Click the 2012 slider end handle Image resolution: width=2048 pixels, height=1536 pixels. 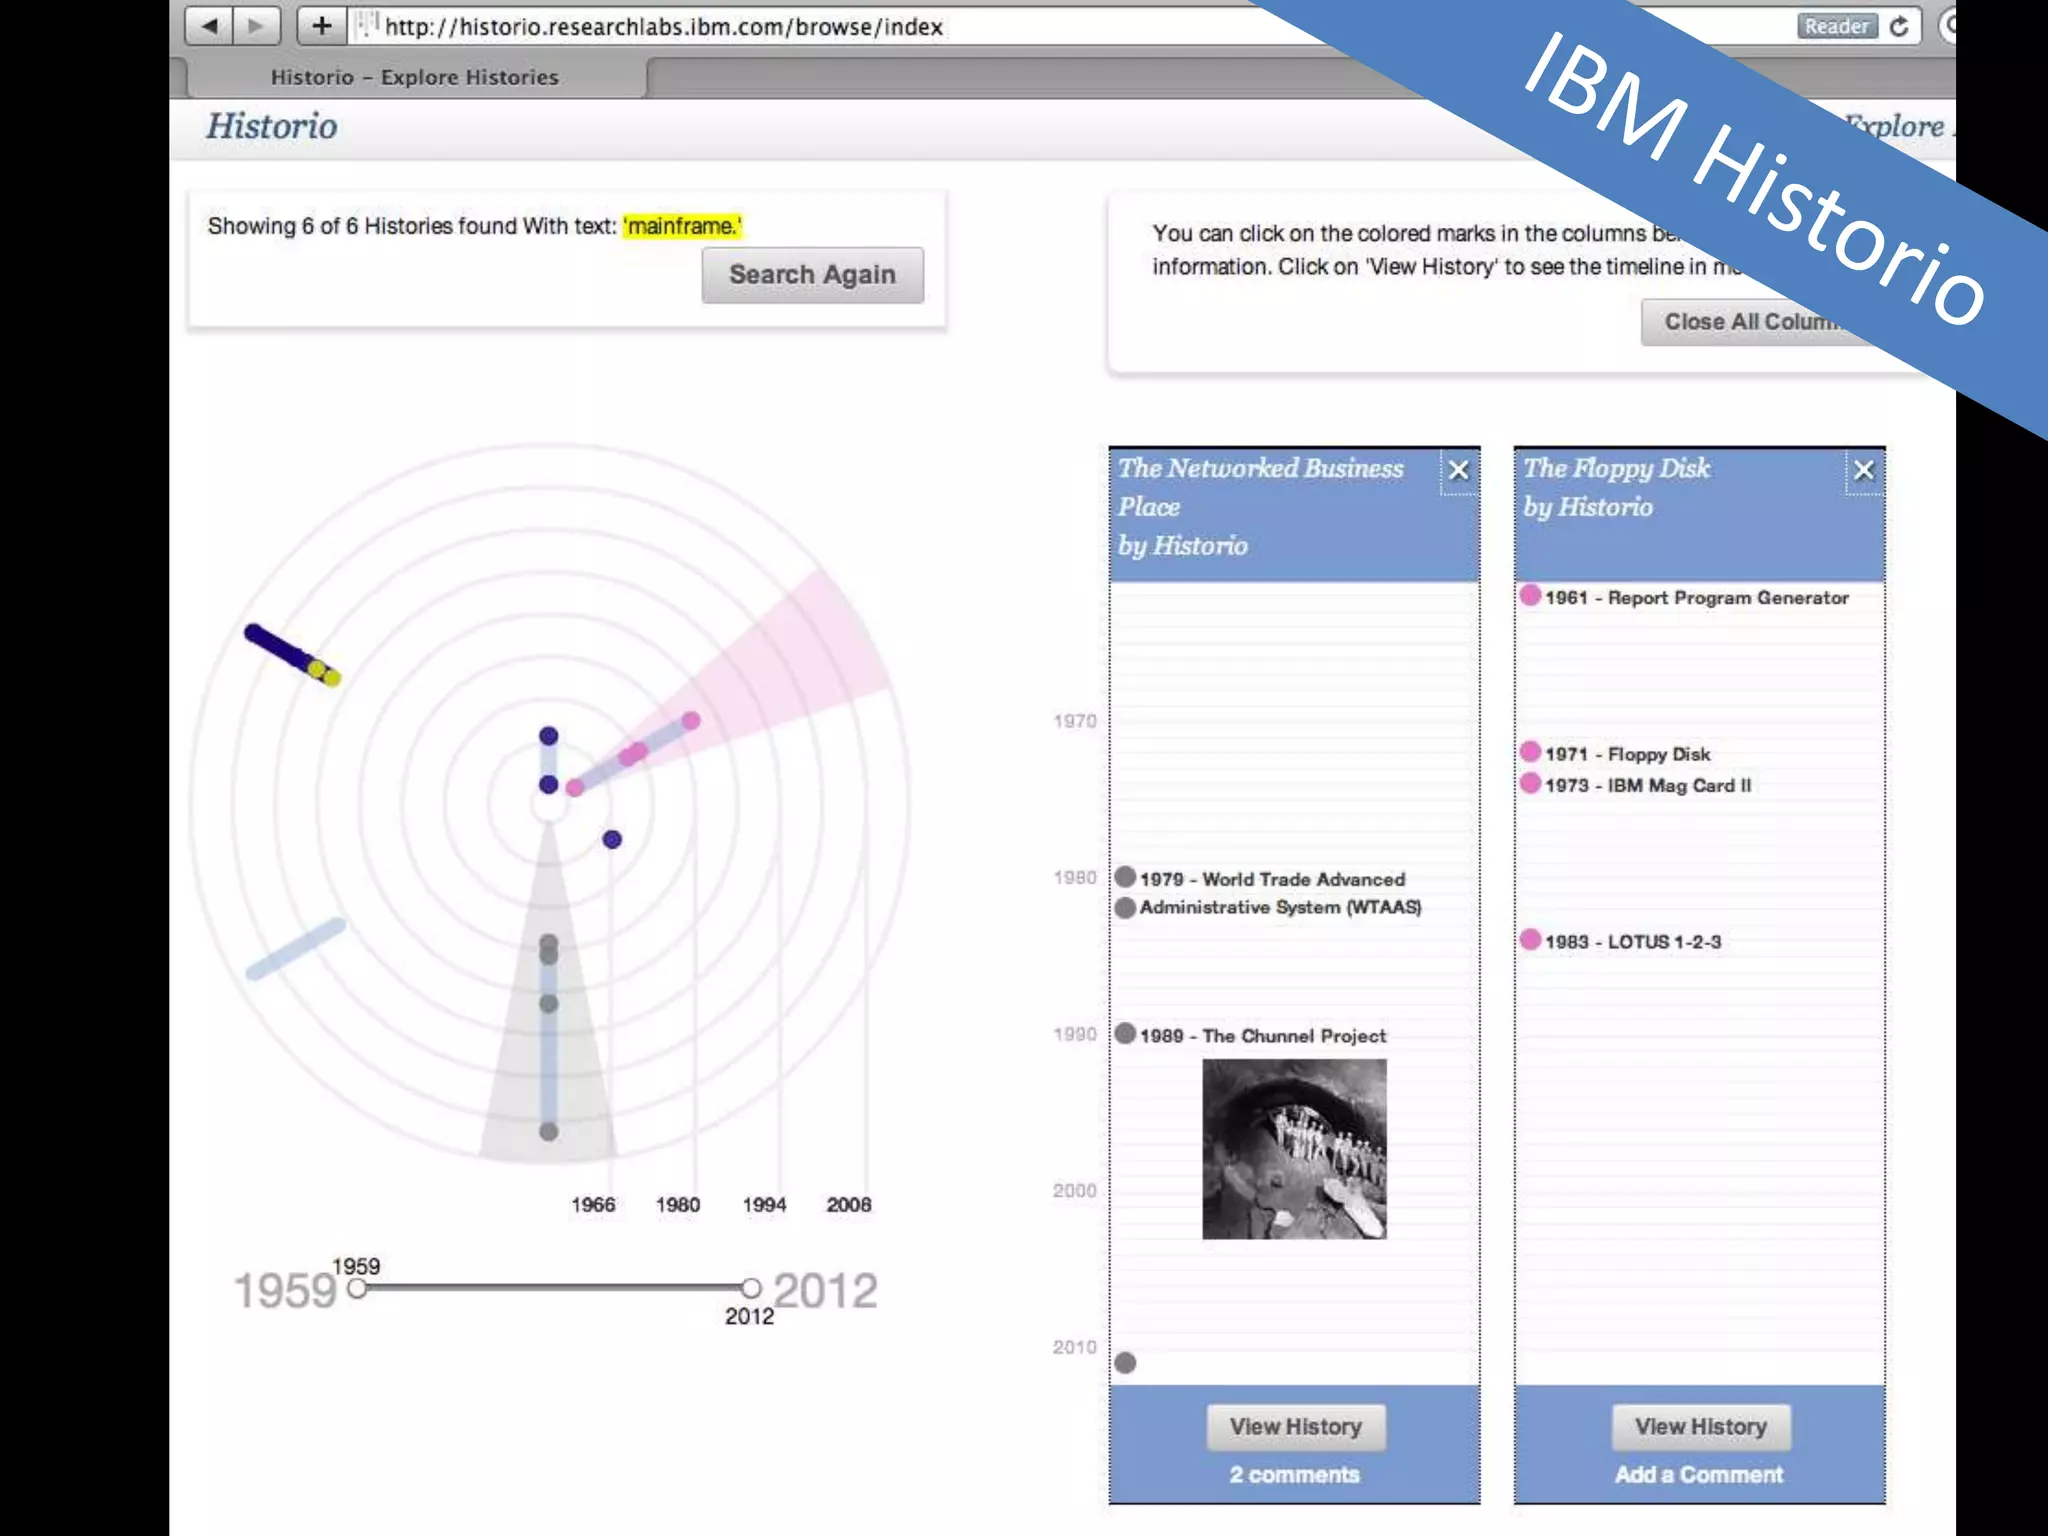pyautogui.click(x=751, y=1288)
